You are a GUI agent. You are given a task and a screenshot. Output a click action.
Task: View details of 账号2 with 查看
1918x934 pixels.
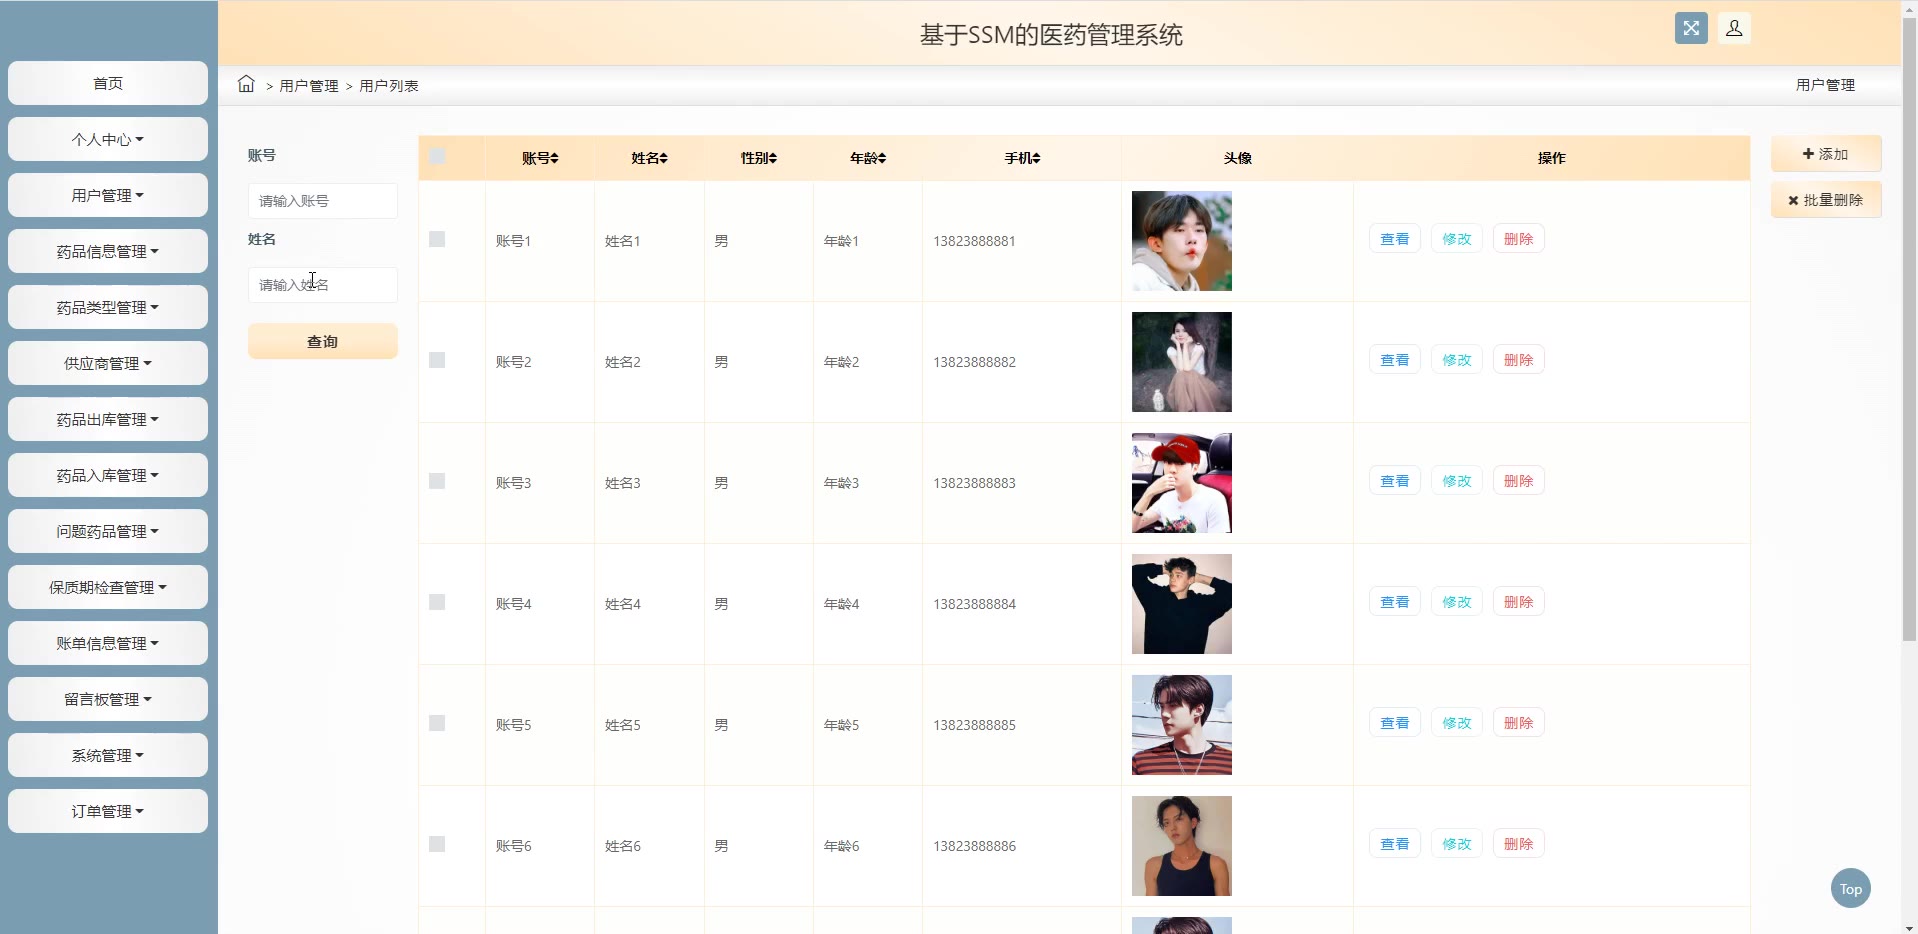tap(1395, 360)
